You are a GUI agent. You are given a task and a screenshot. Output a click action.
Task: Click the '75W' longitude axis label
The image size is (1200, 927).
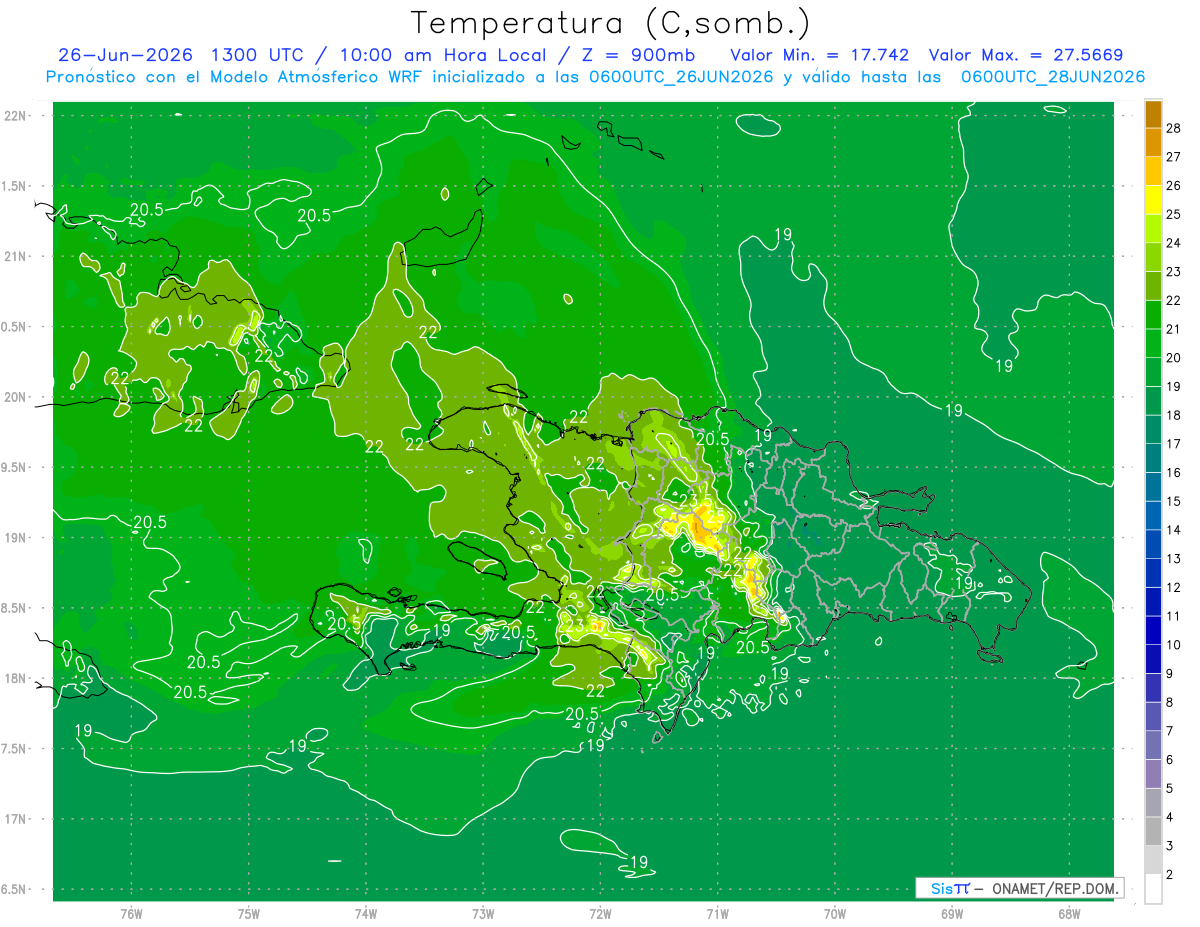[x=248, y=913]
